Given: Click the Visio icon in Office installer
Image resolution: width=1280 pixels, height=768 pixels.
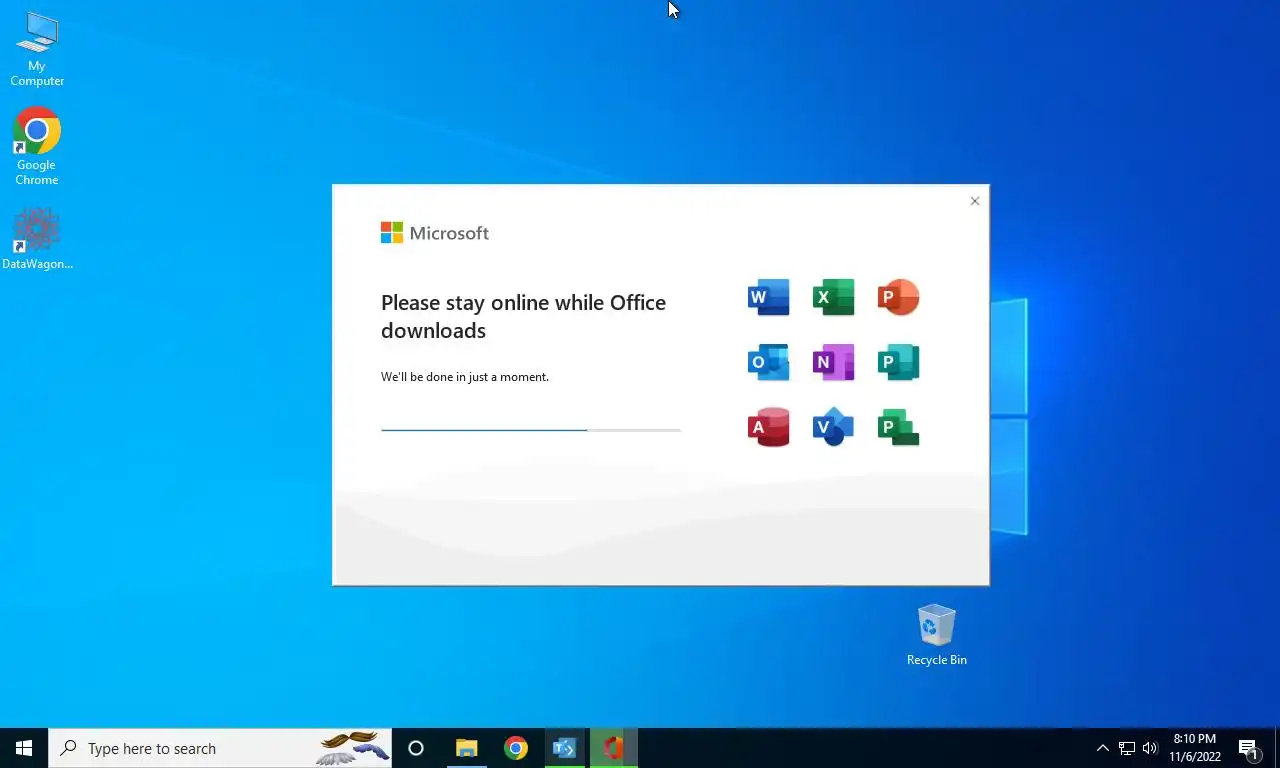Looking at the screenshot, I should tap(833, 427).
